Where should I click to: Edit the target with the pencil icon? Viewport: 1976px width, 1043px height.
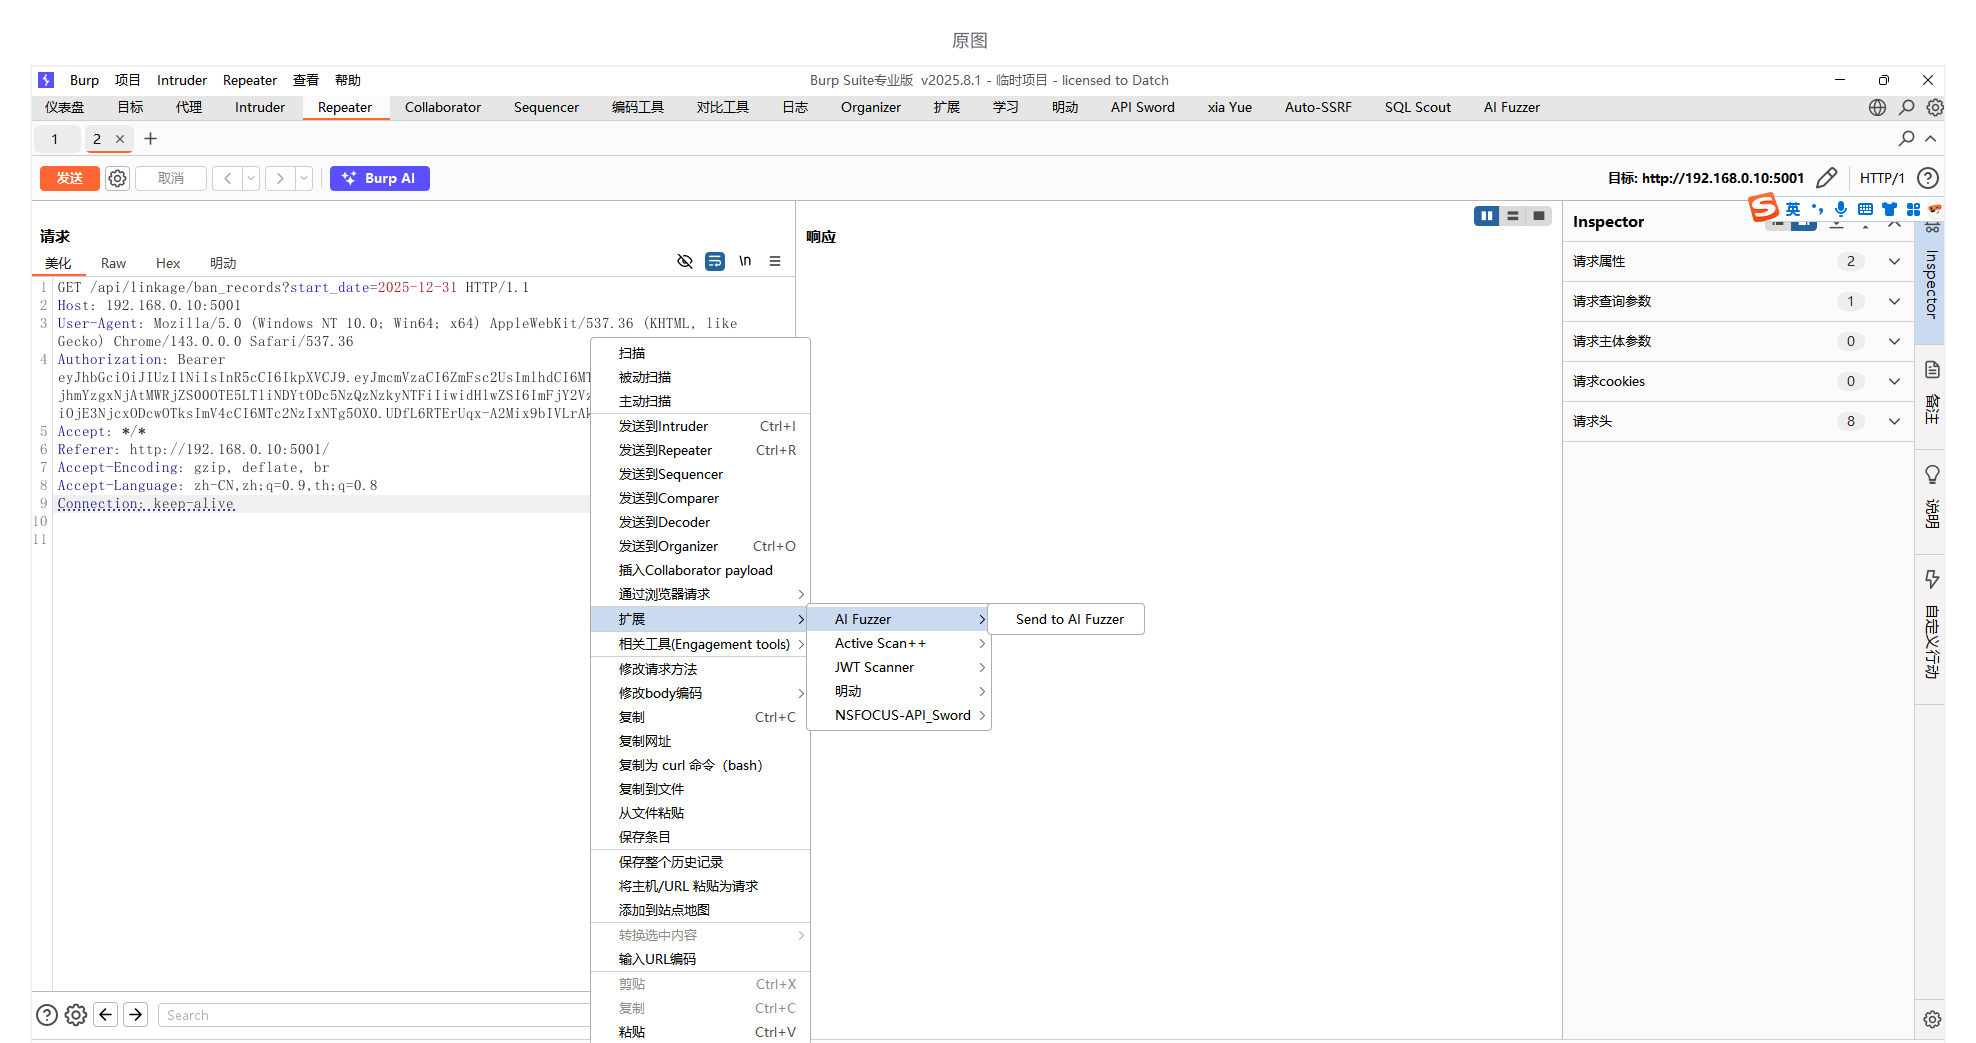pos(1826,178)
